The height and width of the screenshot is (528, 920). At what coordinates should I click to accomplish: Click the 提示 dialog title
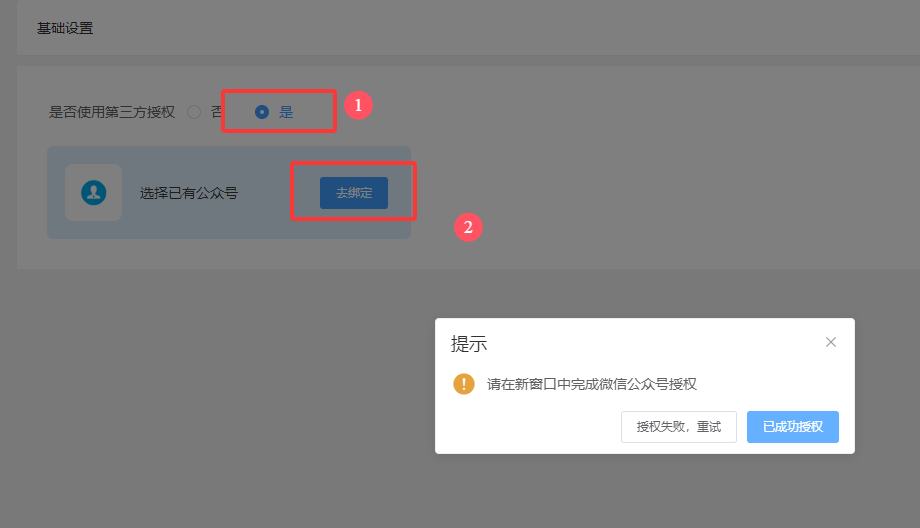point(469,344)
